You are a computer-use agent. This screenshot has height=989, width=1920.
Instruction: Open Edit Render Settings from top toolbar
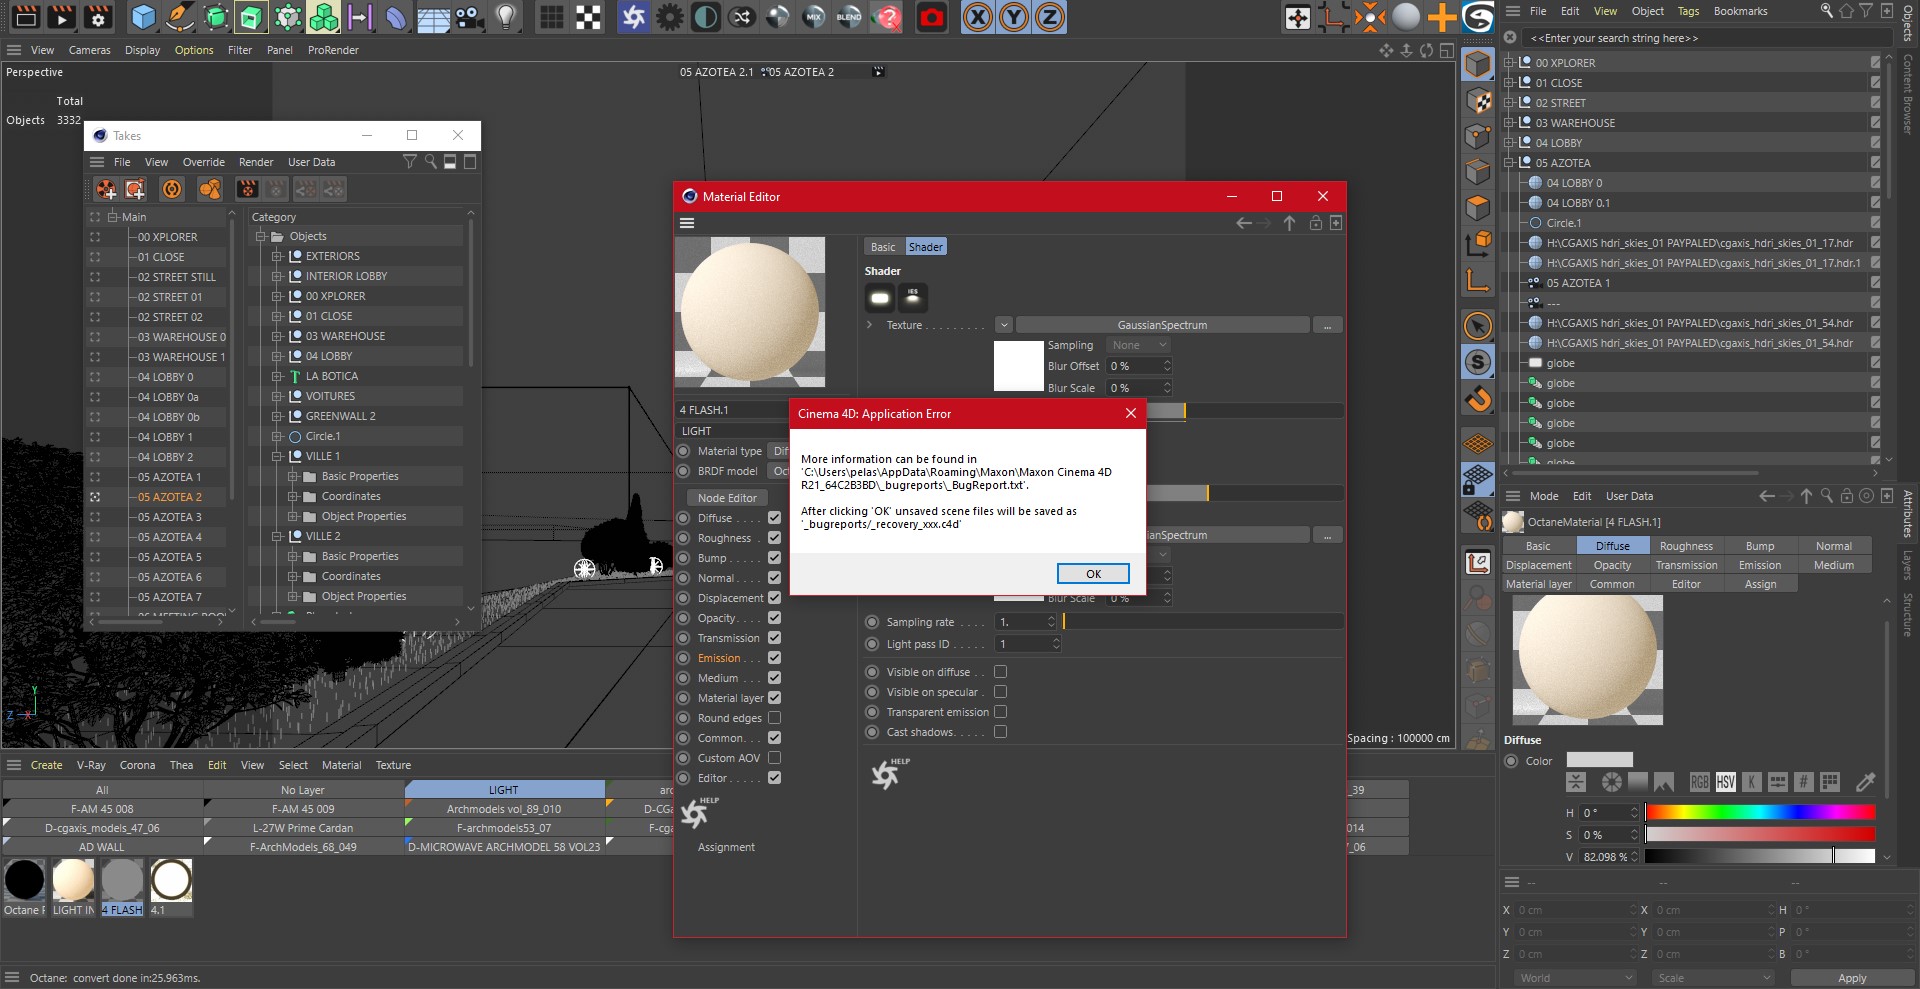pyautogui.click(x=98, y=17)
